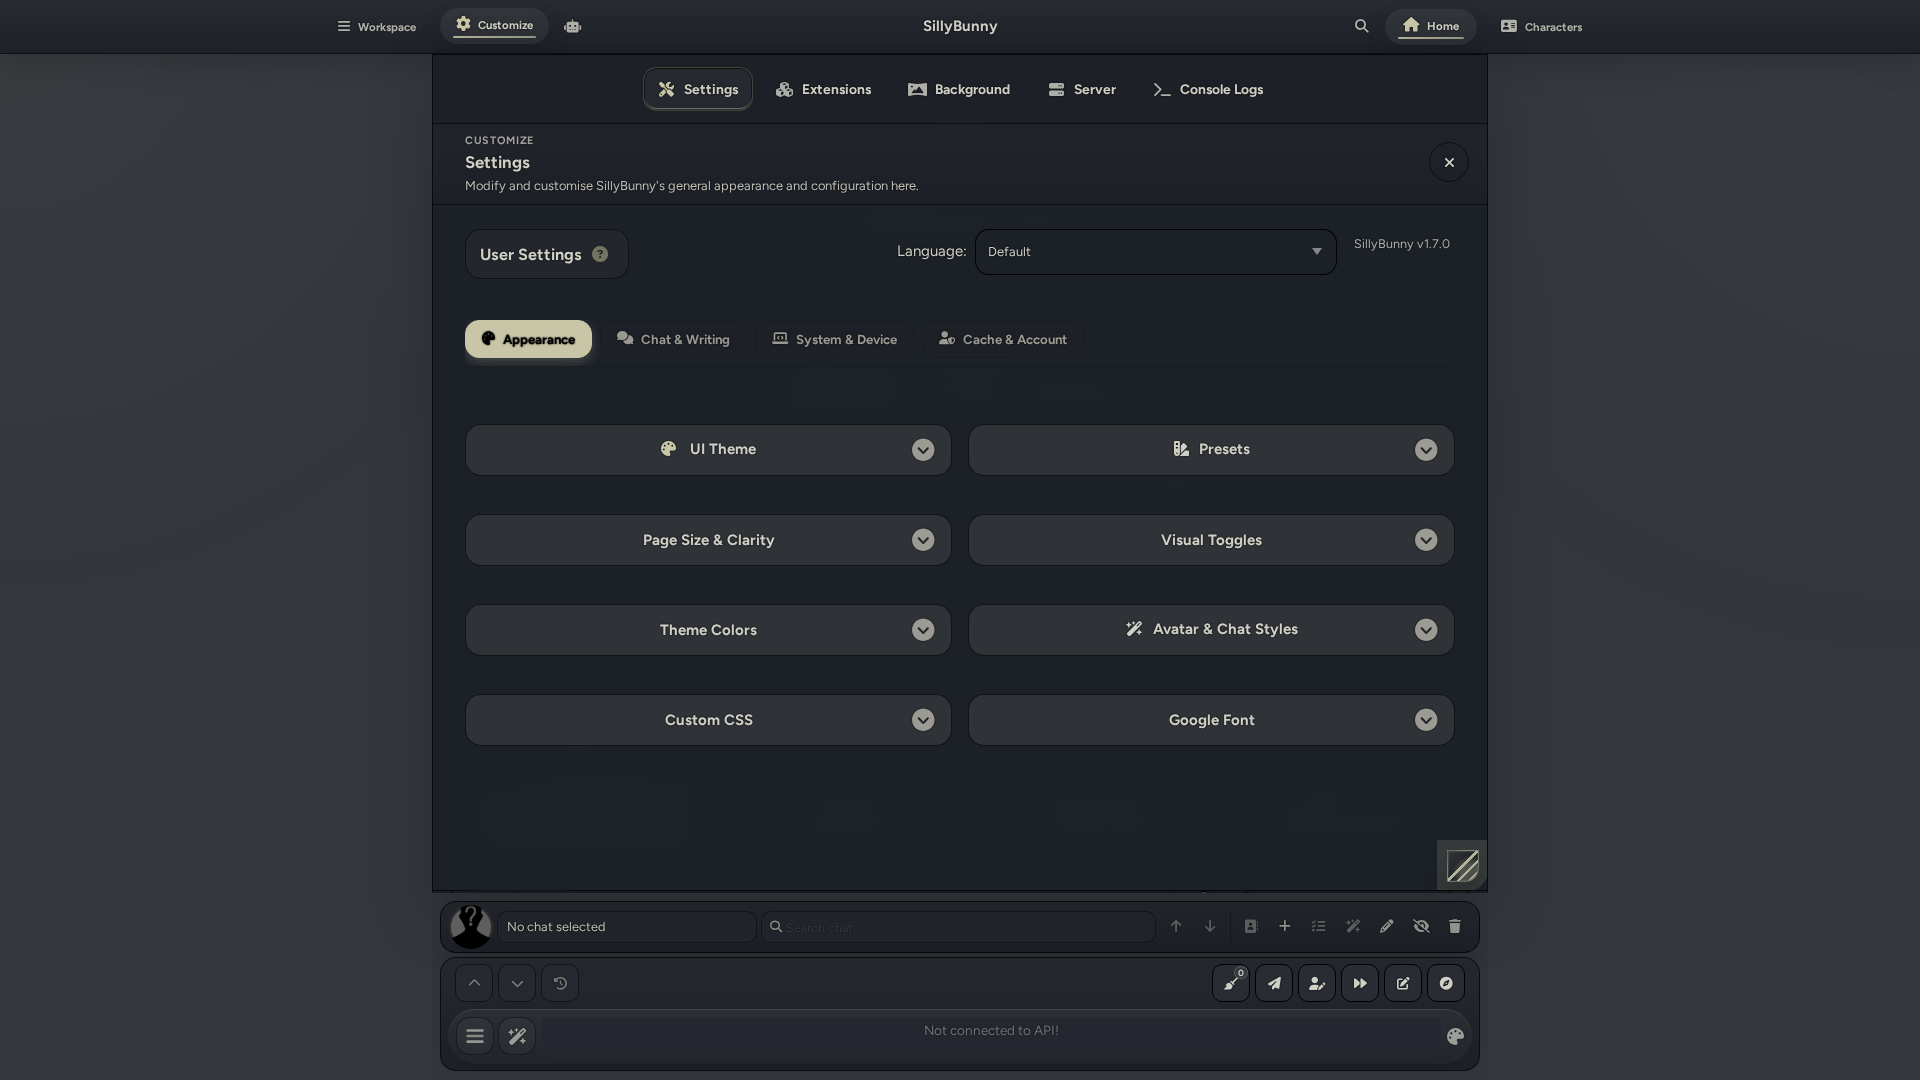Expand the Theme Colors section
This screenshot has width=1920, height=1080.
(x=708, y=630)
